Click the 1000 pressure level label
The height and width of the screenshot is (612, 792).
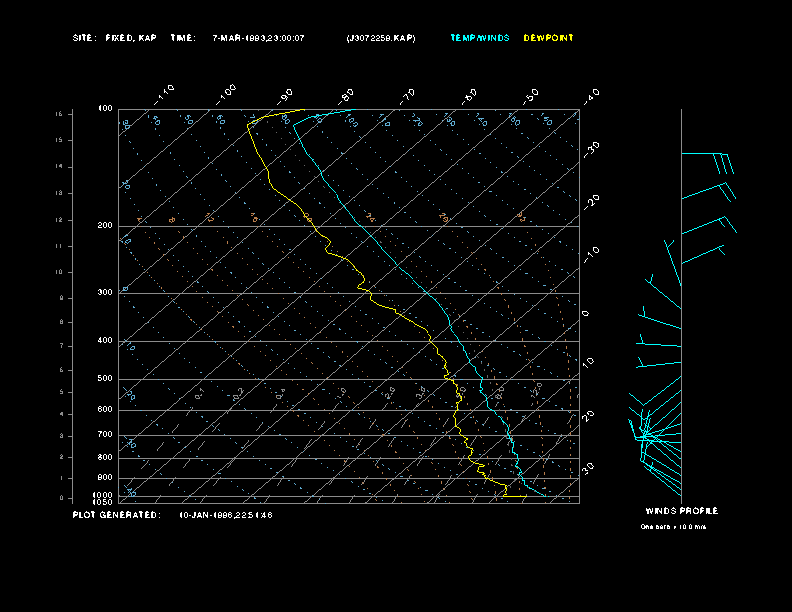(x=104, y=495)
